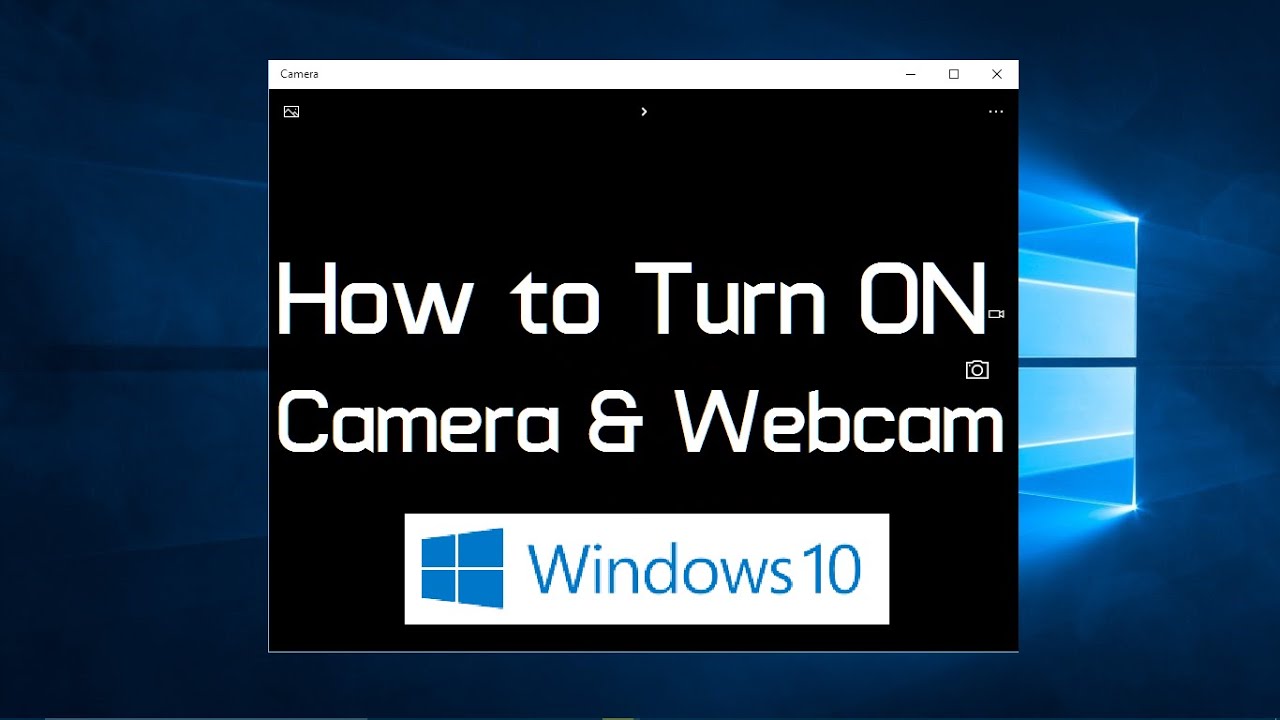Minimize the Camera window
The width and height of the screenshot is (1280, 720).
(x=911, y=74)
